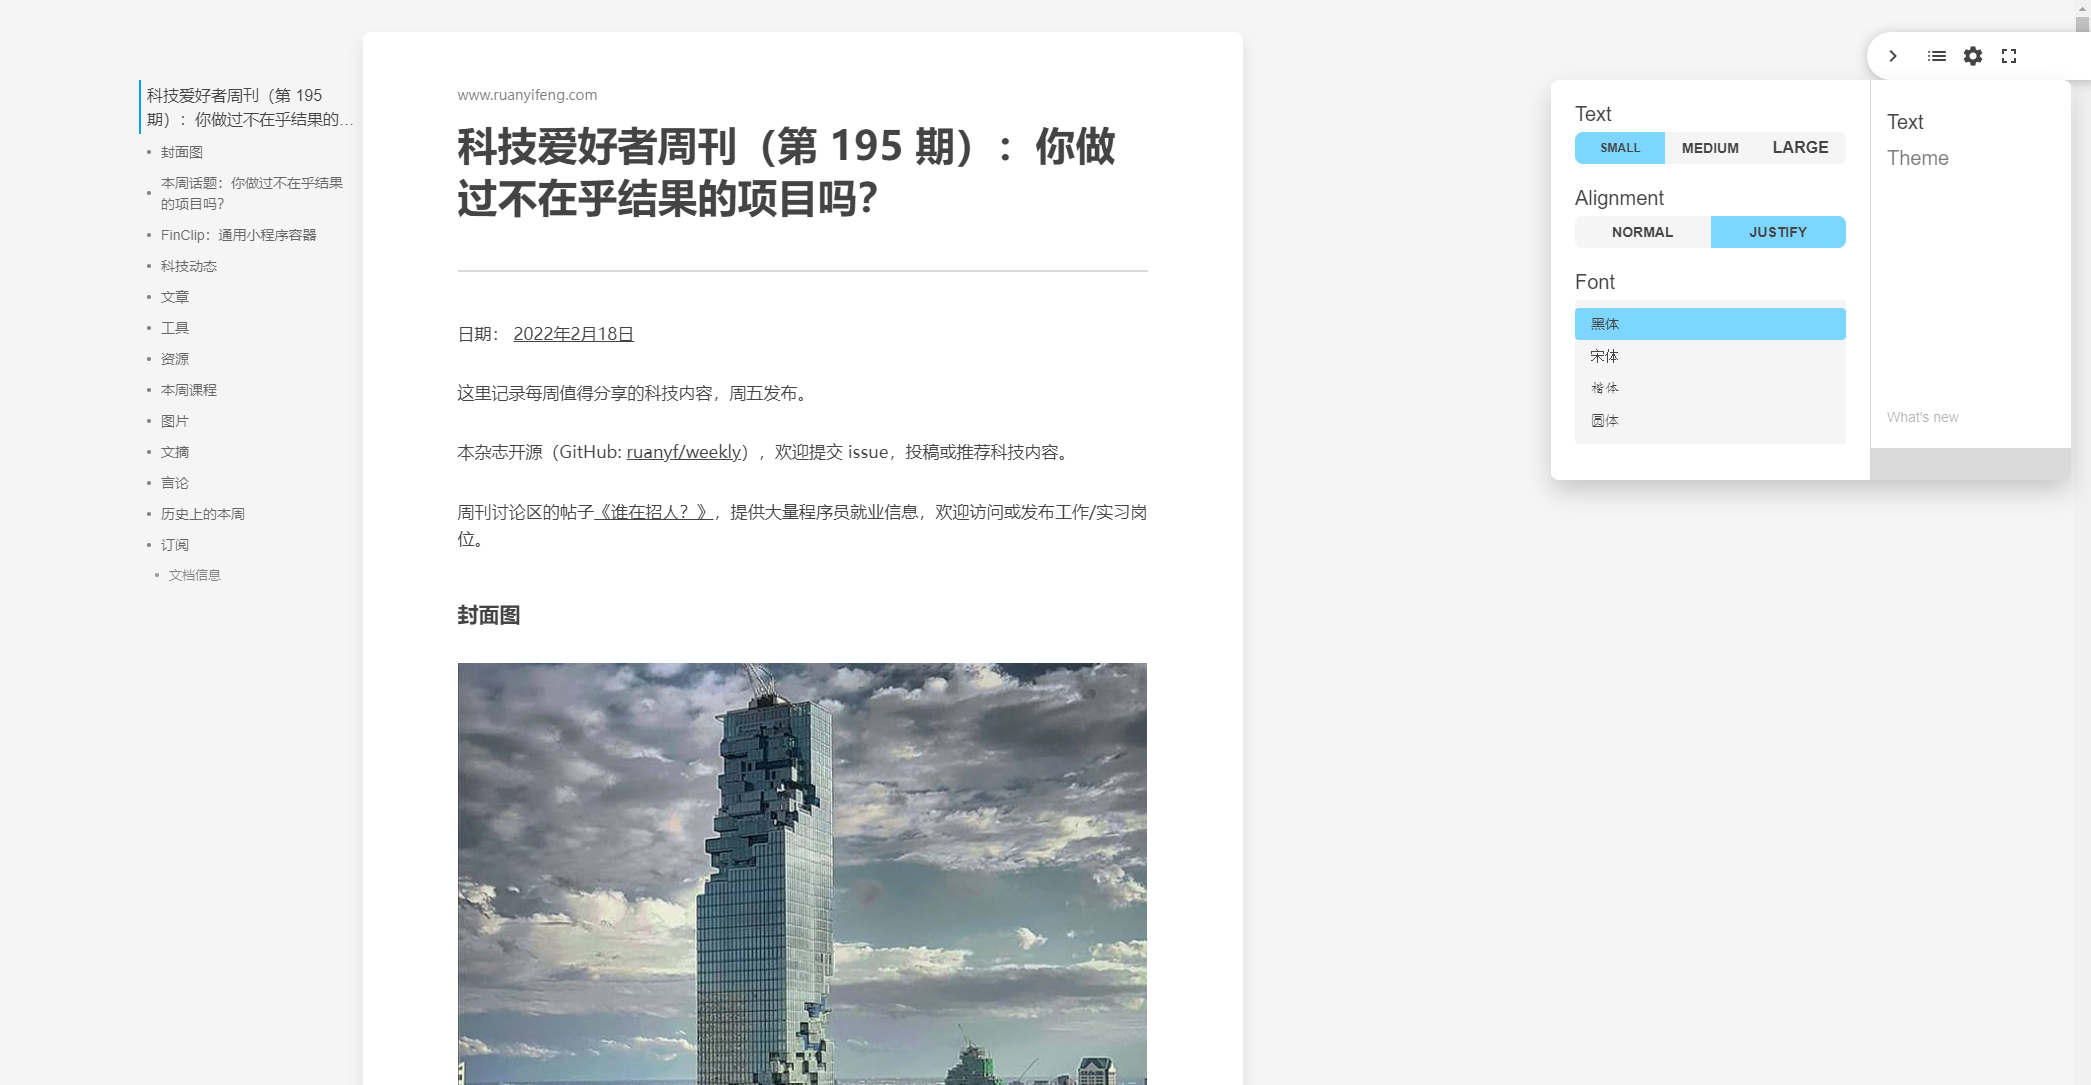Set text size to Small
2091x1085 pixels.
[x=1619, y=148]
